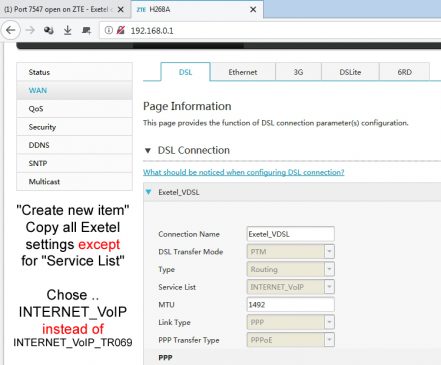Image resolution: width=441 pixels, height=365 pixels.
Task: Click the browser forward arrow
Action: (x=30, y=31)
